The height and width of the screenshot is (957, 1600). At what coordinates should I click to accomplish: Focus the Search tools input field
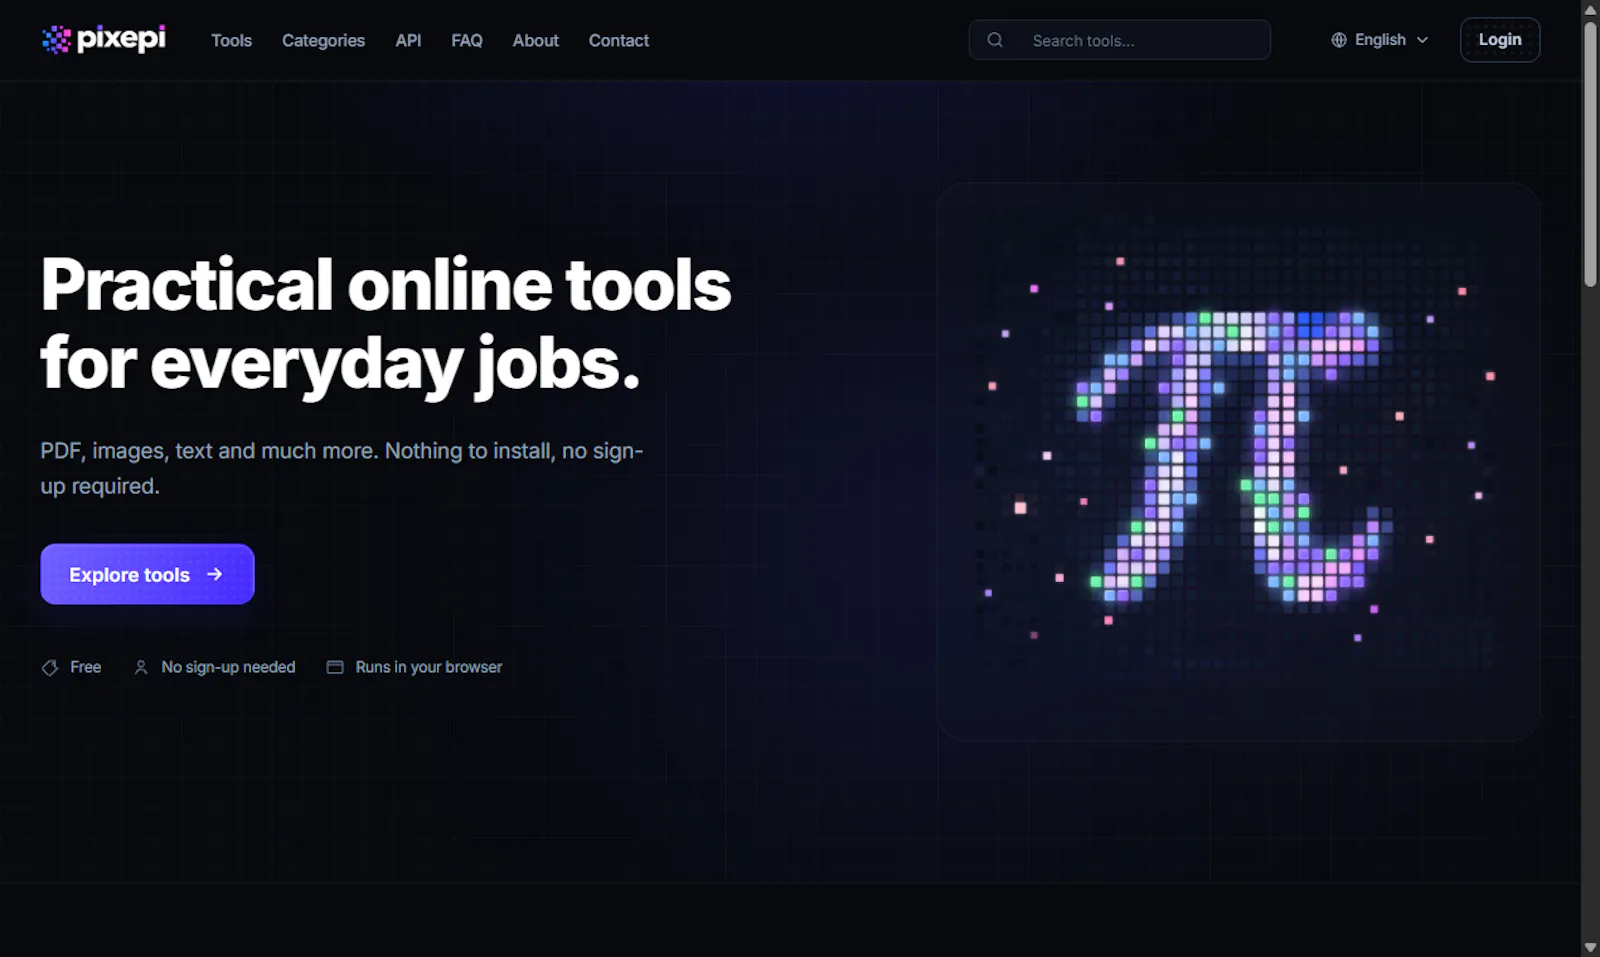[1119, 40]
